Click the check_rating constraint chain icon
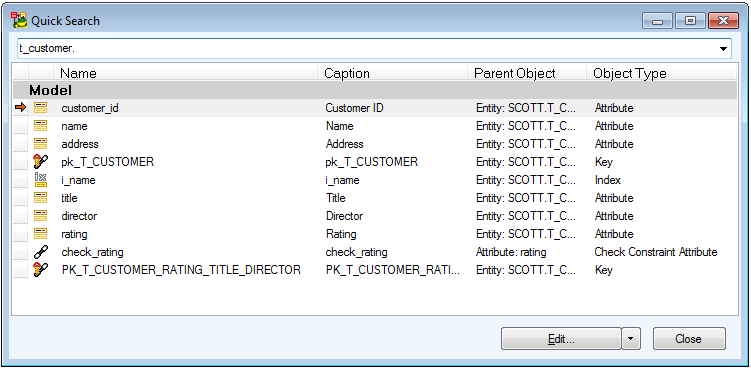 [x=41, y=252]
